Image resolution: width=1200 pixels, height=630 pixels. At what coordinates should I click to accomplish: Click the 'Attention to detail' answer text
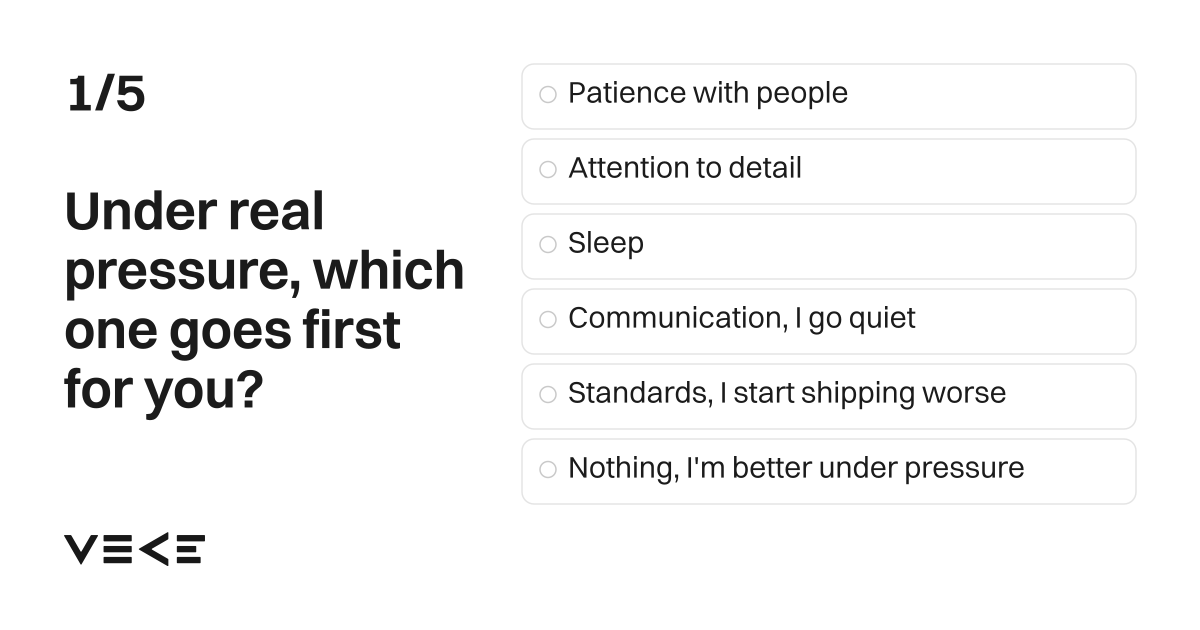tap(685, 168)
